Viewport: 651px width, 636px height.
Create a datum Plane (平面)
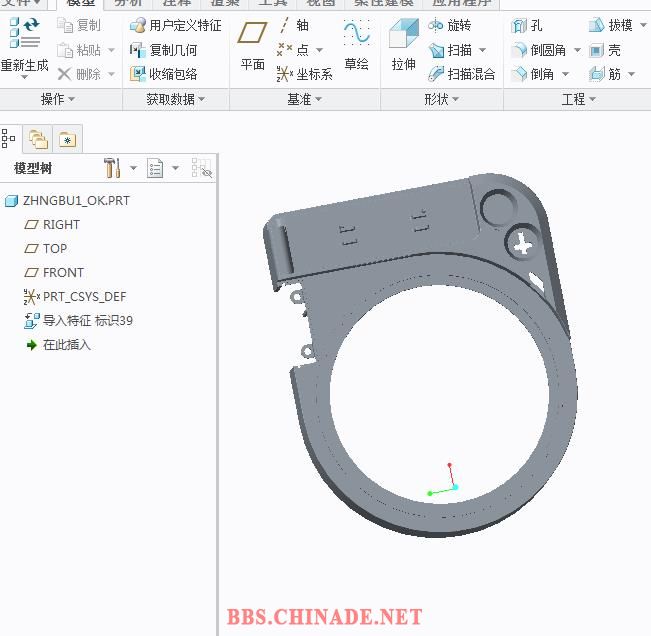(x=252, y=46)
